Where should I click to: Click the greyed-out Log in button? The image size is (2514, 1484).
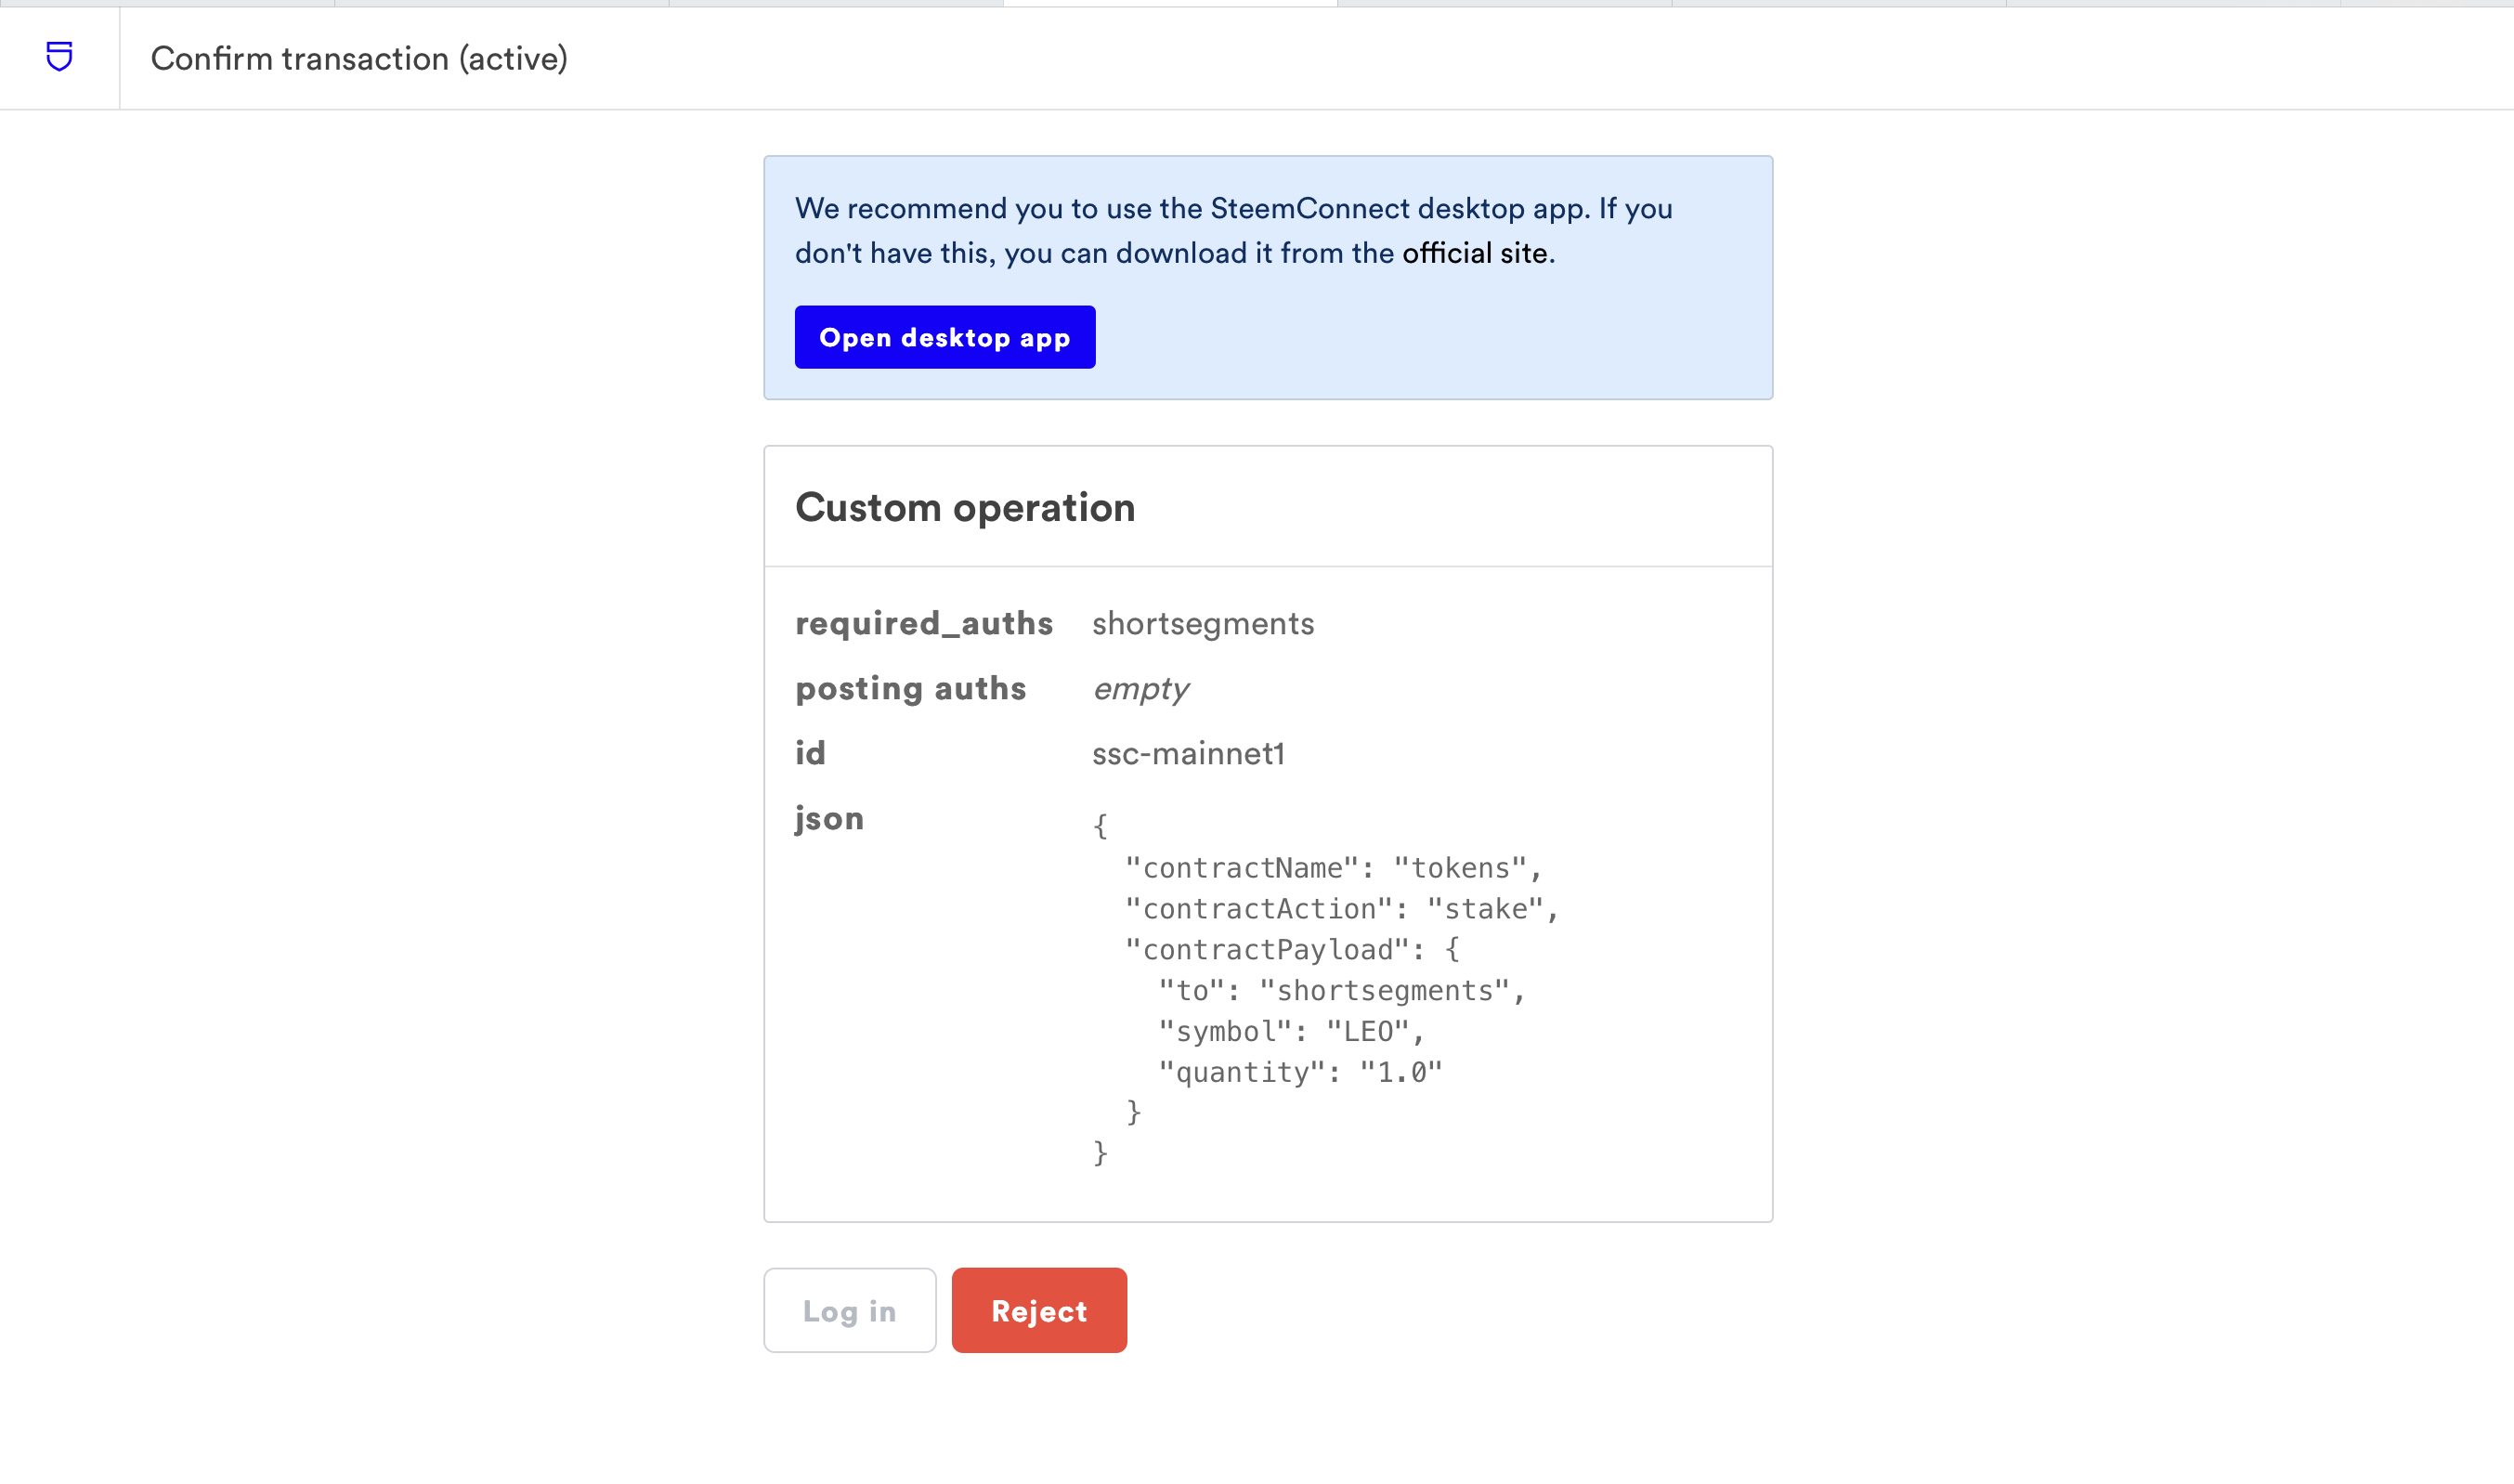(x=850, y=1310)
